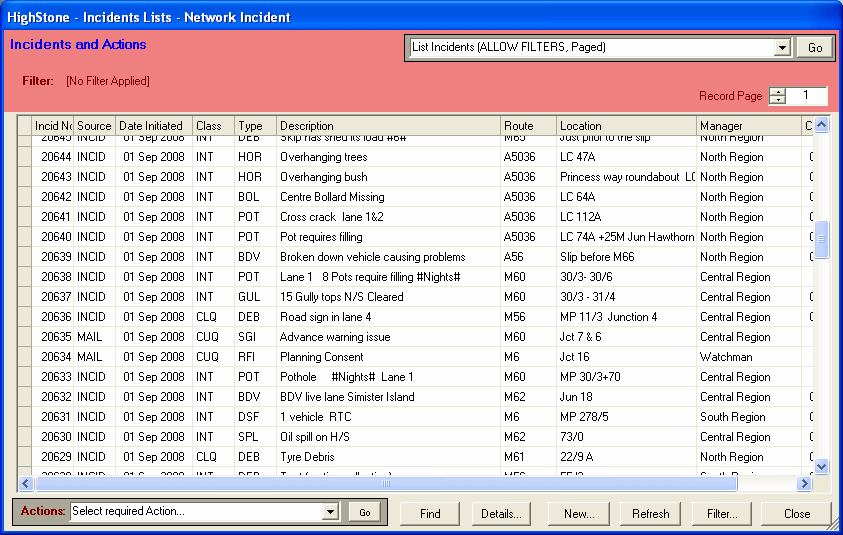
Task: Sort by Description column header
Action: pos(388,126)
